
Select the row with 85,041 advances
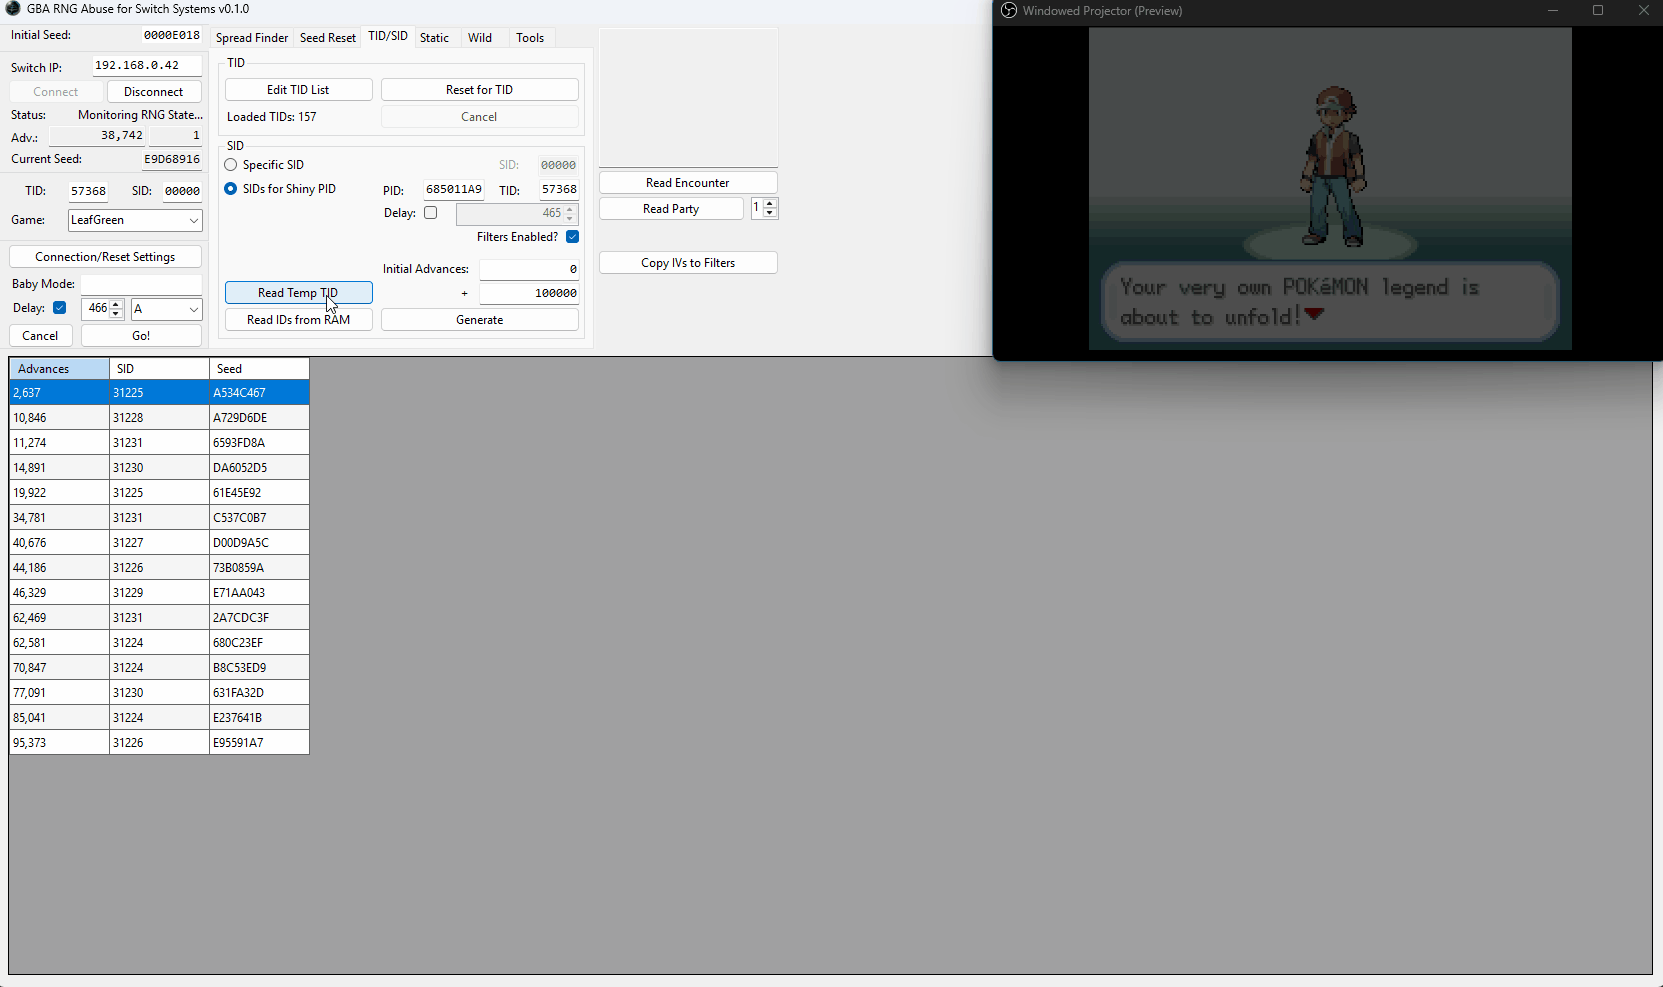159,718
